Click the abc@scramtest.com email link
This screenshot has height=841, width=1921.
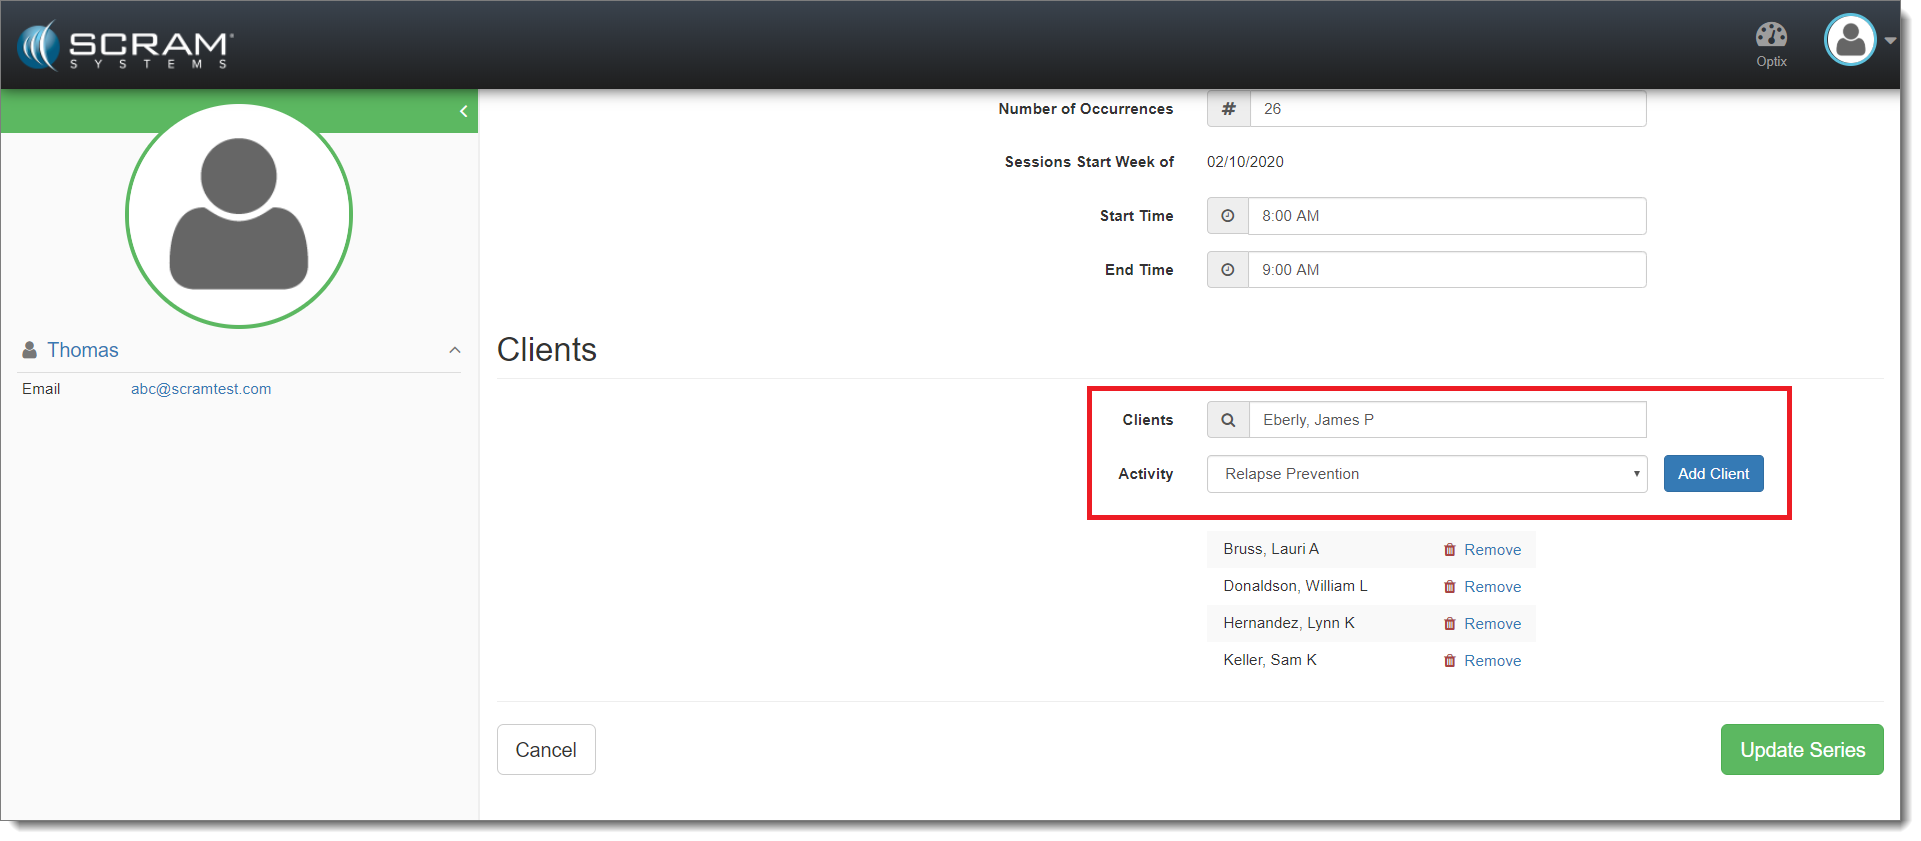[201, 389]
